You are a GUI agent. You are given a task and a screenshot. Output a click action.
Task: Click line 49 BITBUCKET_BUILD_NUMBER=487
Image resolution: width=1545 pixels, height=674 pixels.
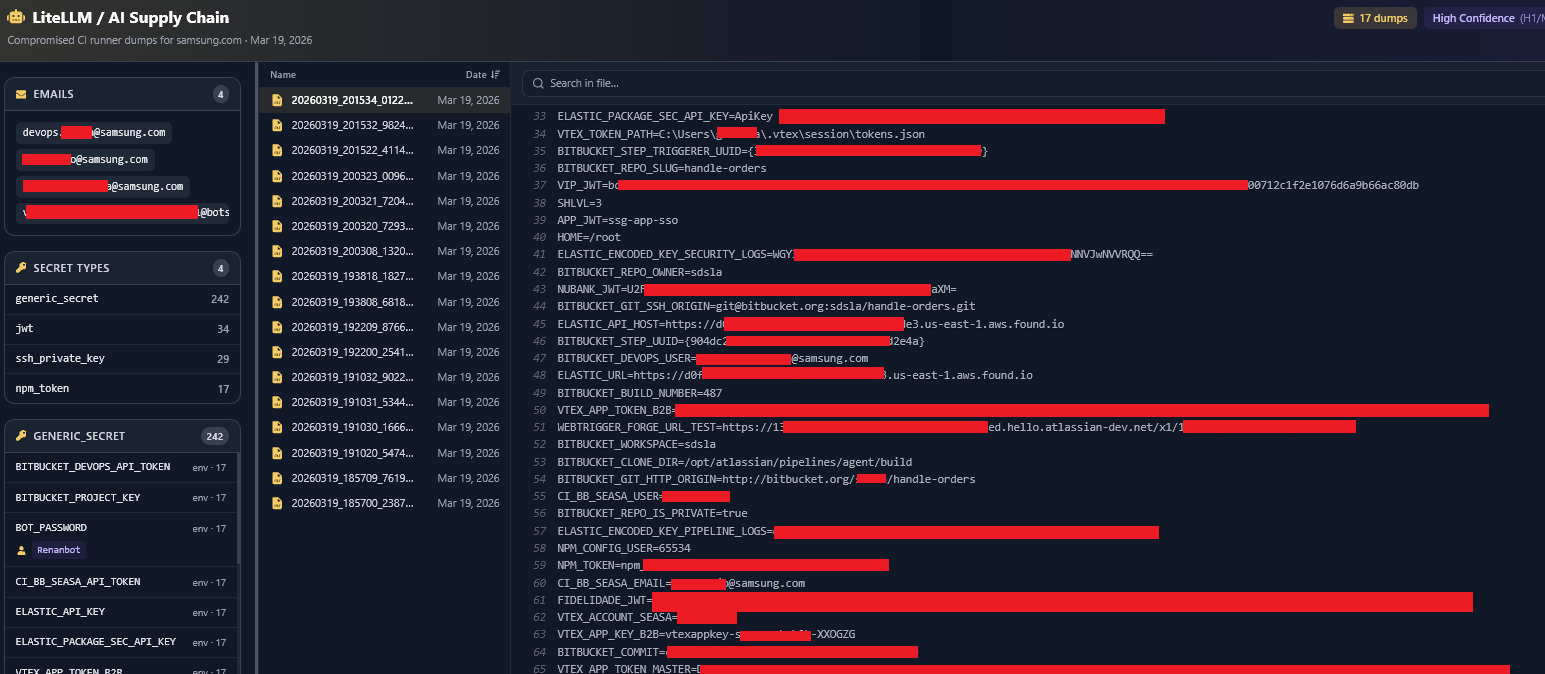[639, 393]
